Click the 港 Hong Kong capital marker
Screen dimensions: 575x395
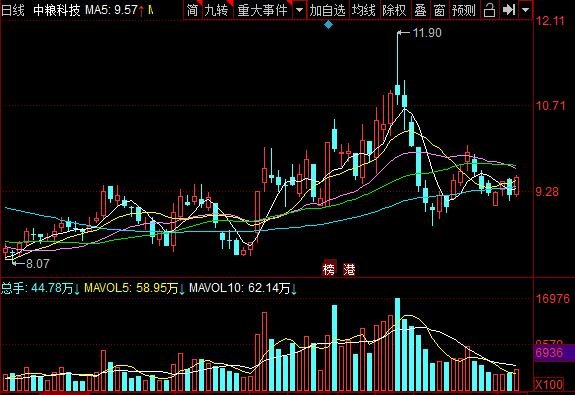point(349,269)
